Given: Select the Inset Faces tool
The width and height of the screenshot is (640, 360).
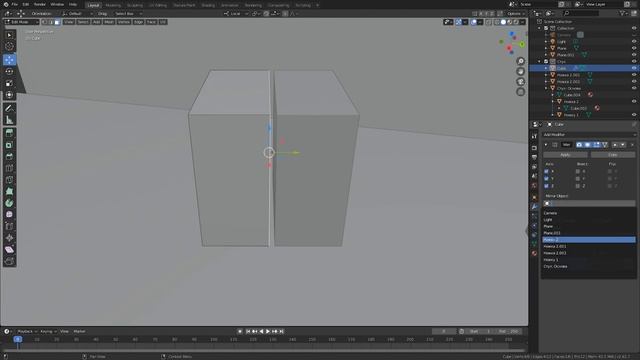Looking at the screenshot, I should (x=9, y=145).
